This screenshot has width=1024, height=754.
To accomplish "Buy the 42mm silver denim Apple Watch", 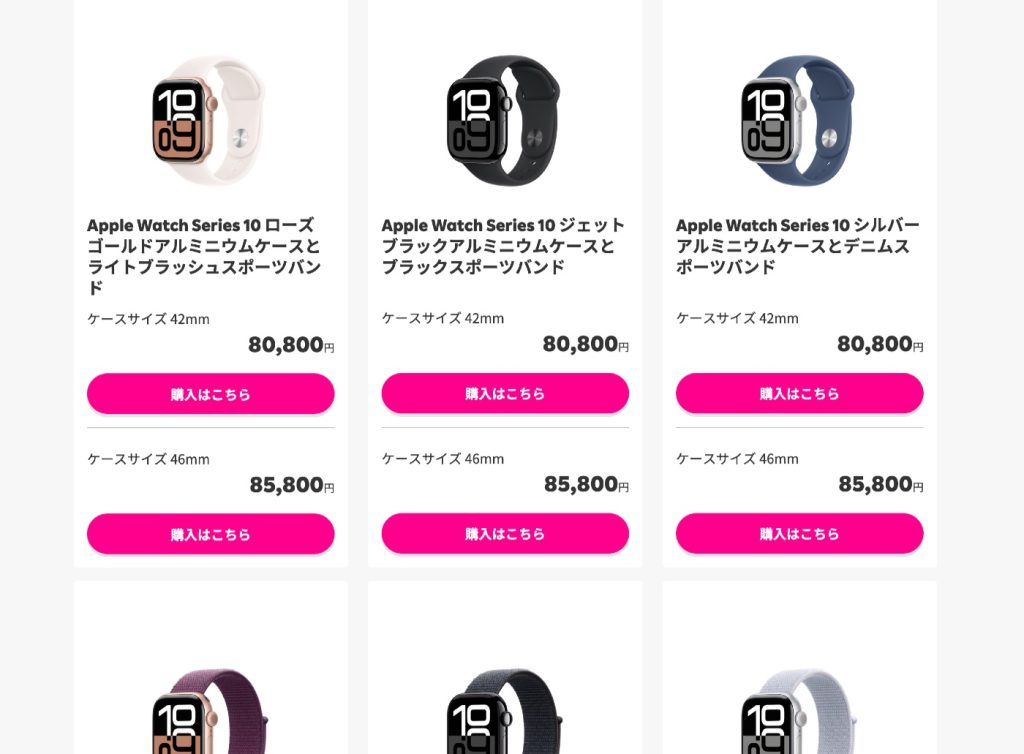I will point(799,393).
